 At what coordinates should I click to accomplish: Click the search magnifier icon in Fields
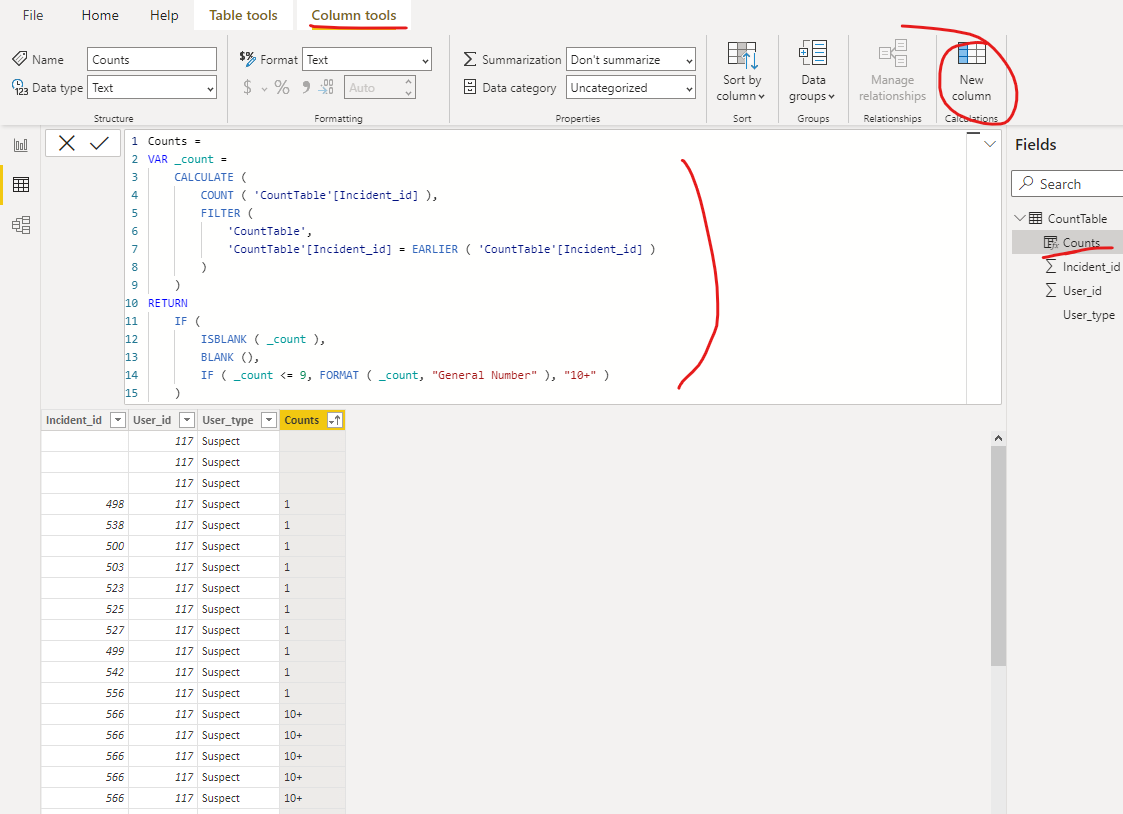pyautogui.click(x=1026, y=183)
